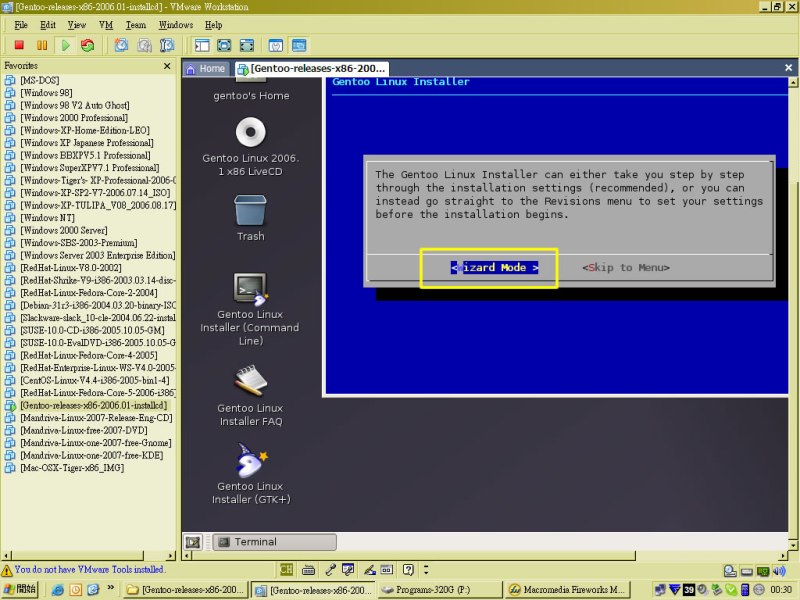Select [Windows 2000 Server] in Favorites
This screenshot has width=800, height=600.
[64, 230]
